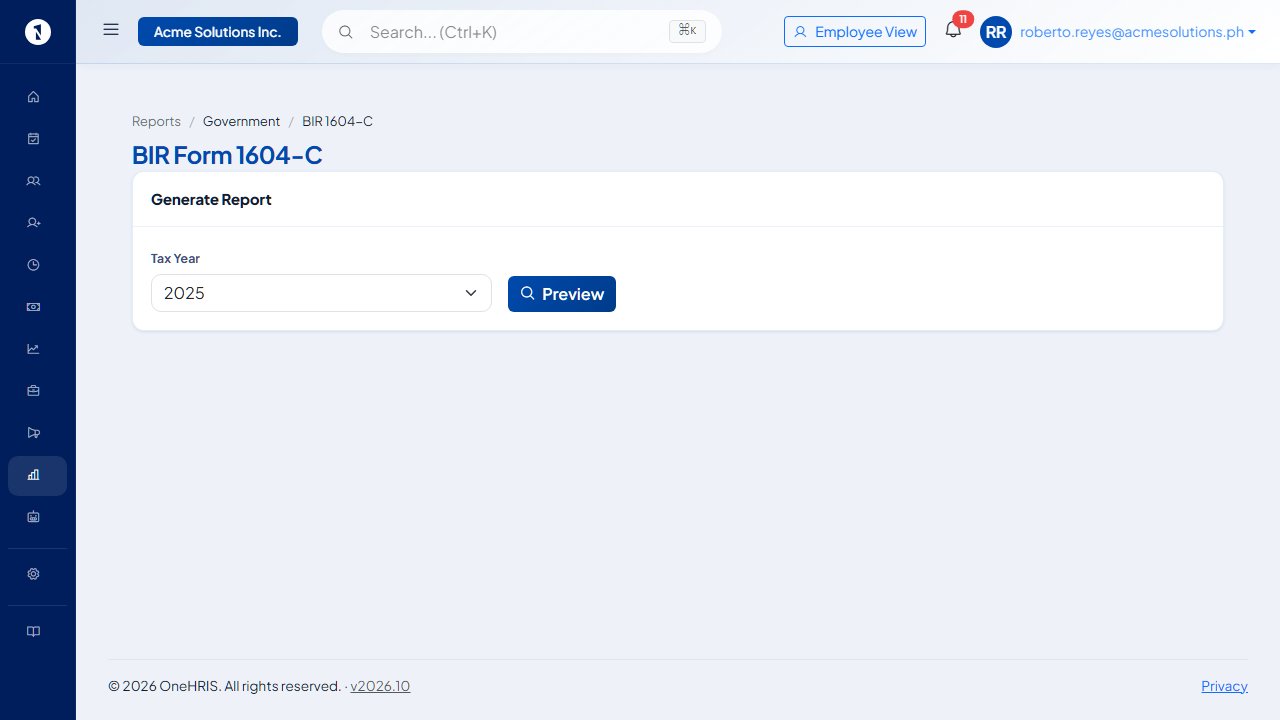The height and width of the screenshot is (720, 1280).
Task: Expand the roberto.reyes account menu
Action: pyautogui.click(x=1138, y=32)
